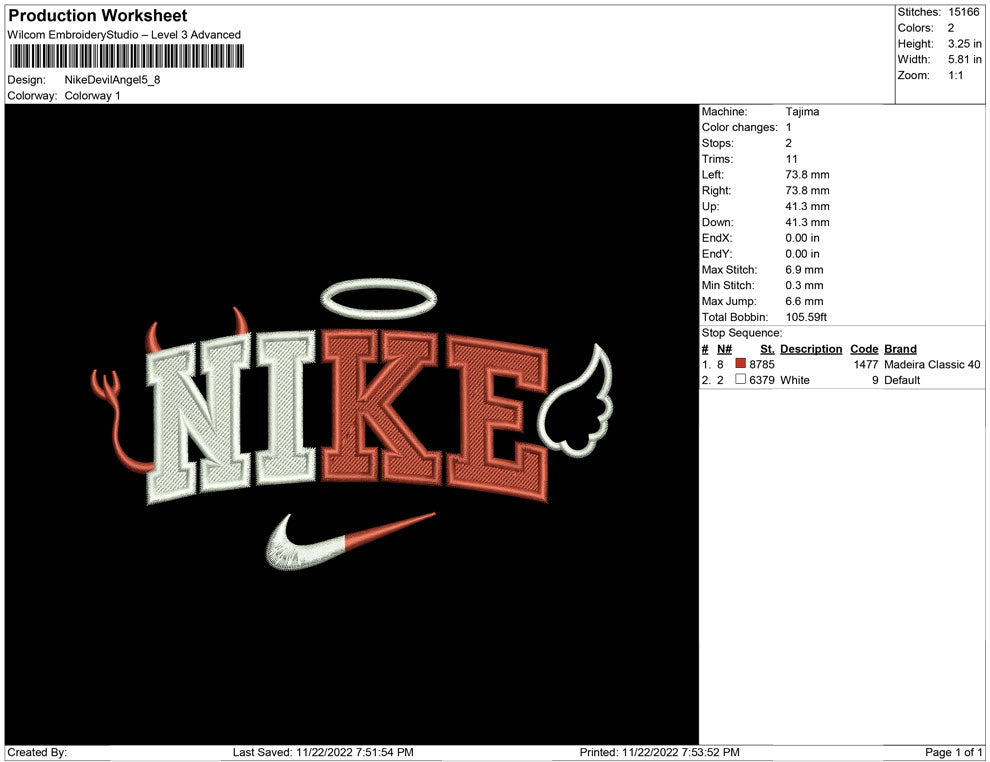Click 'Wilcom EmbroideryStudio – Level 3 Advanced' text

pos(124,35)
